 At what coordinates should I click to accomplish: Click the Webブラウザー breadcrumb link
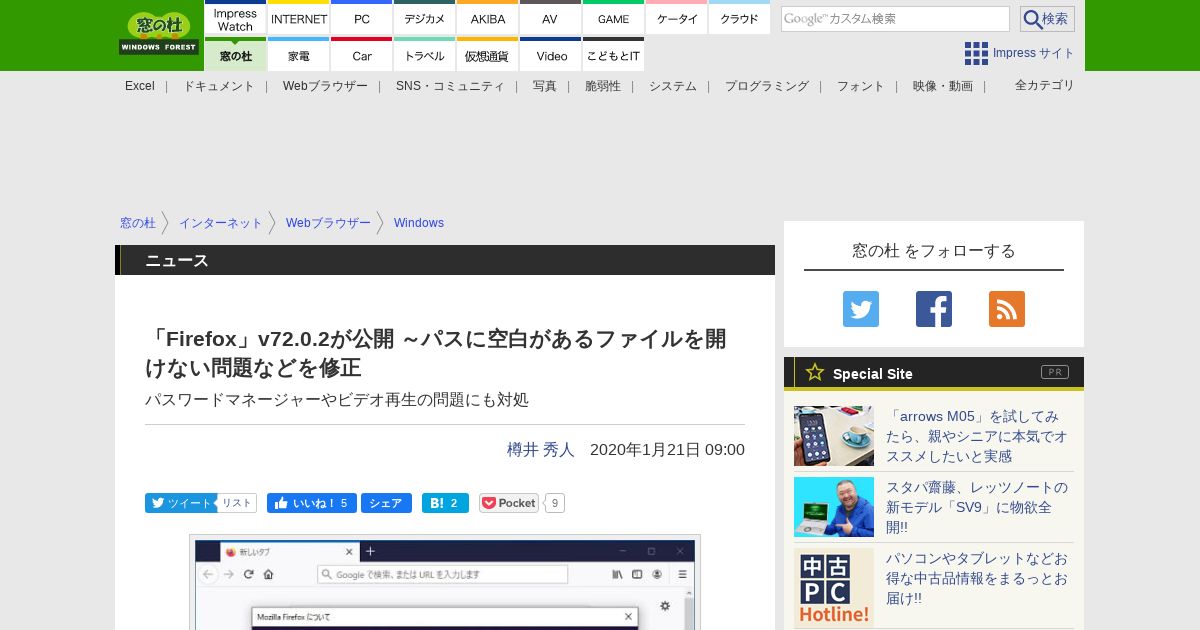[x=328, y=223]
